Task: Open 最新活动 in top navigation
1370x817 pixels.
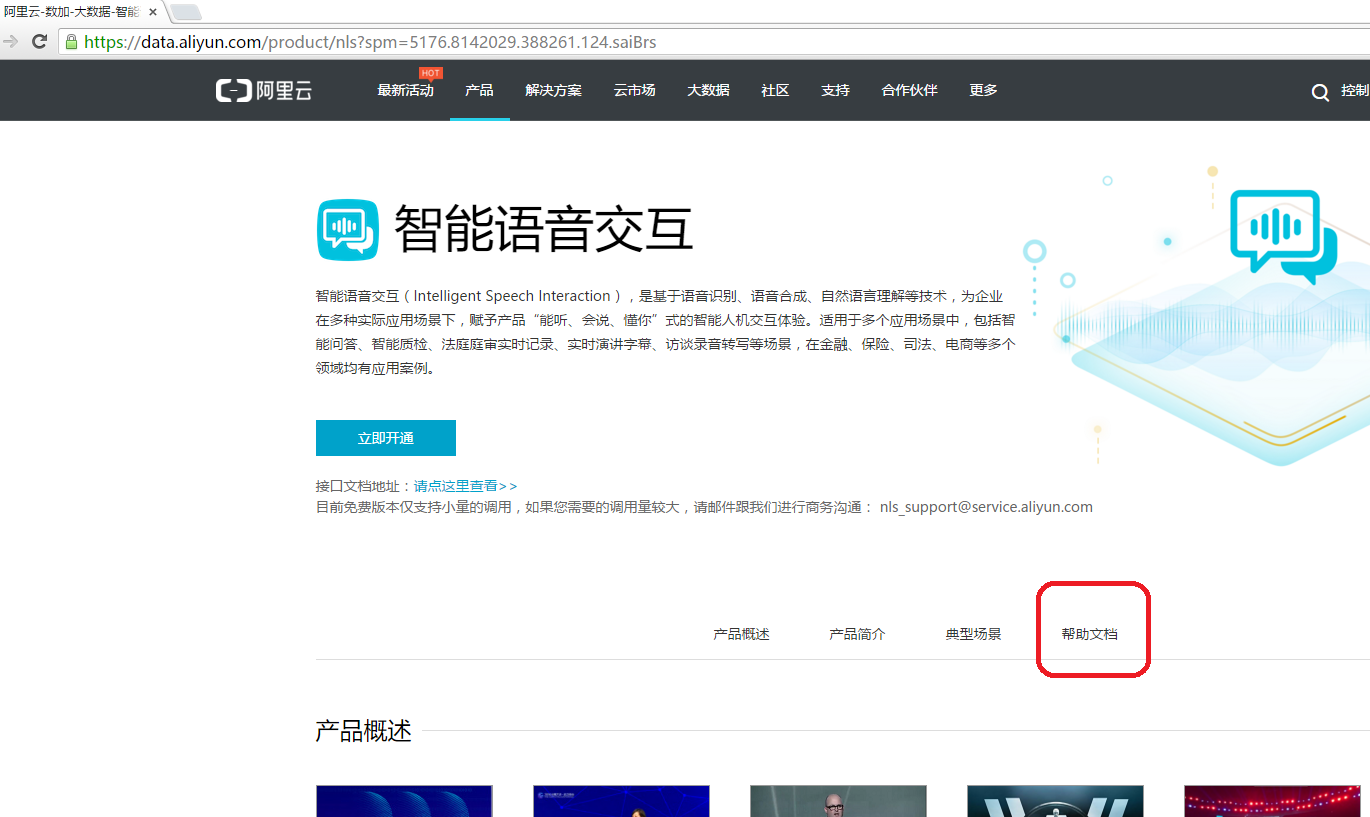Action: pos(405,90)
